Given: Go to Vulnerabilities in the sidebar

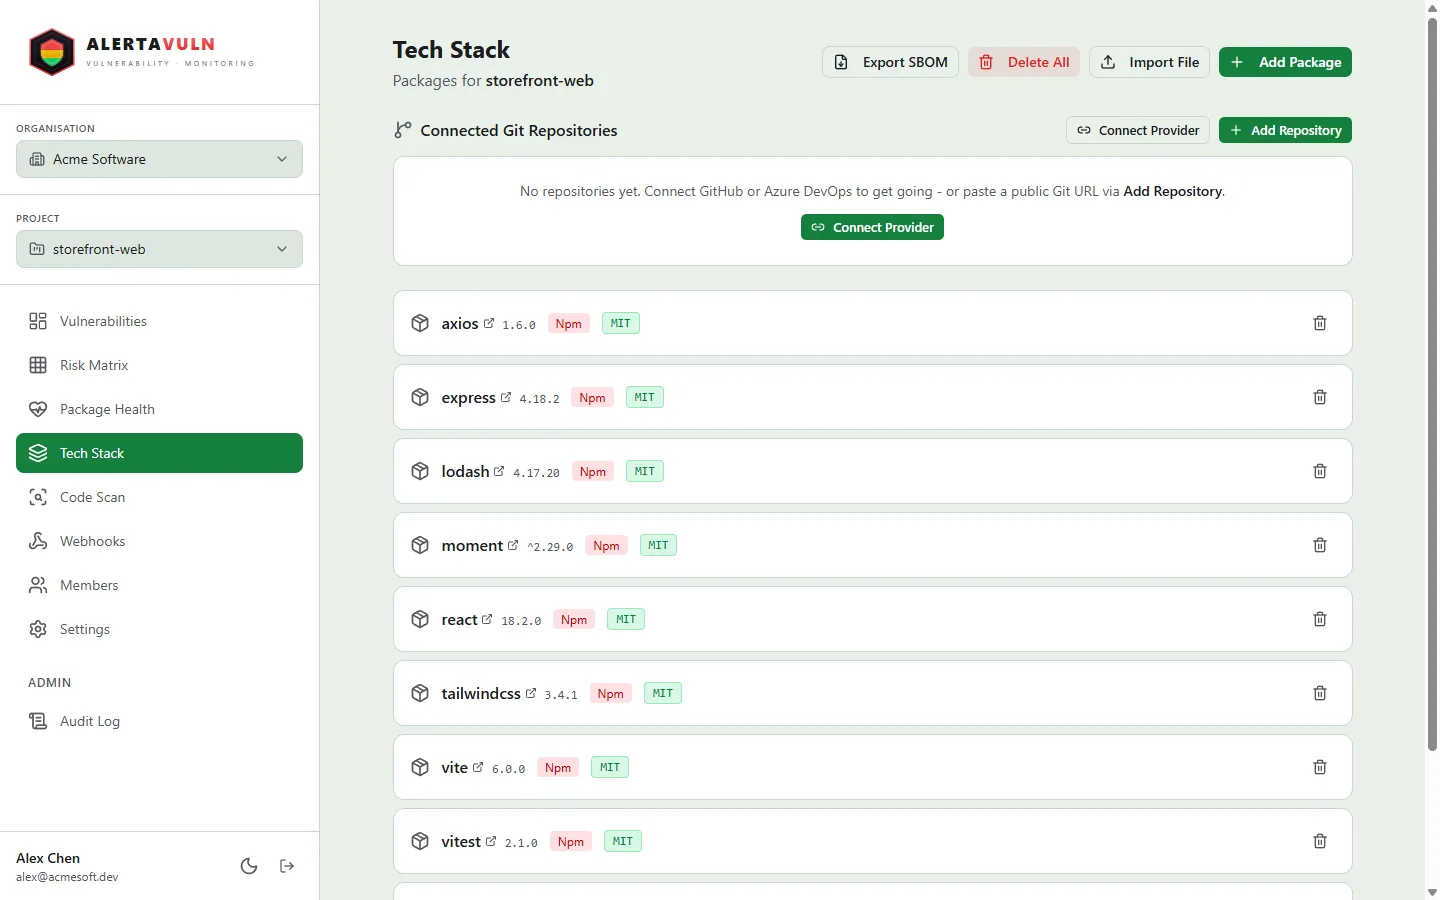Looking at the screenshot, I should point(159,321).
